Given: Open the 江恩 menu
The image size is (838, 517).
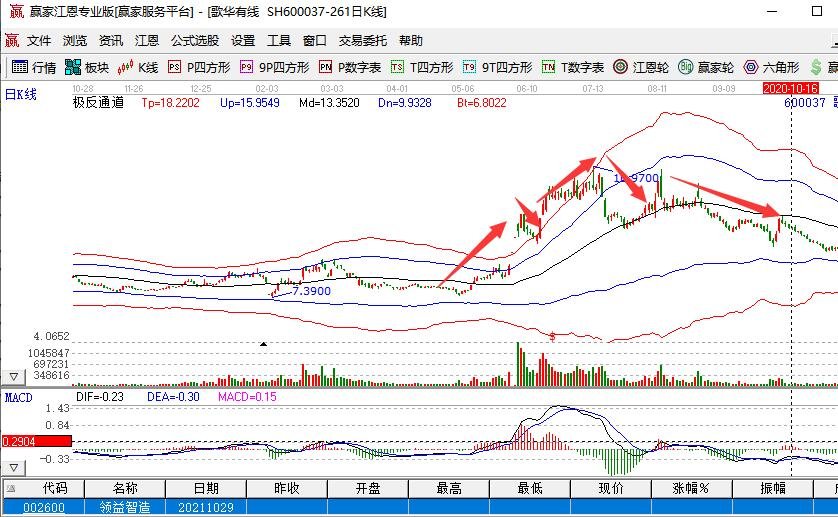Looking at the screenshot, I should 146,41.
